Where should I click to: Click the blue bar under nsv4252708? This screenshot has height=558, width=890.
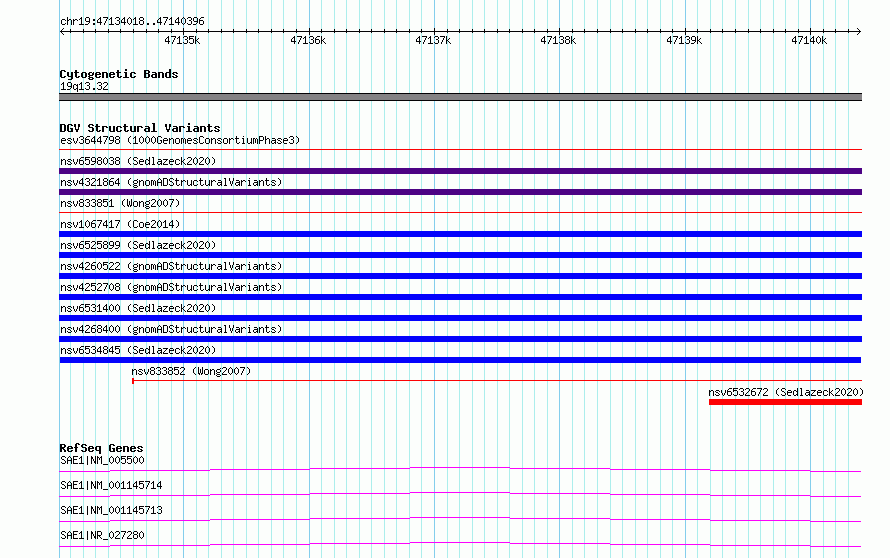[x=460, y=297]
